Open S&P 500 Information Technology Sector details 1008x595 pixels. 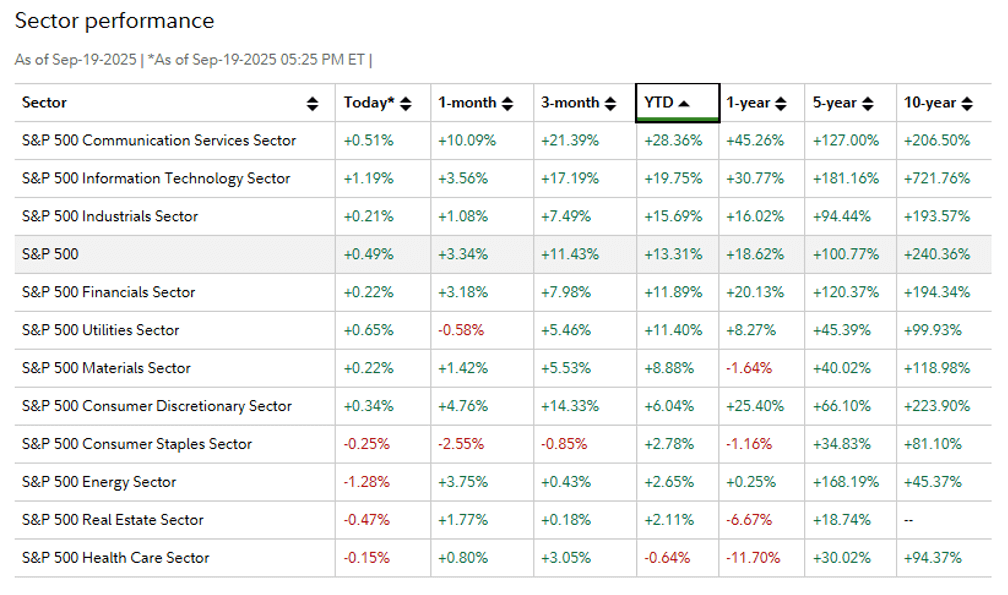[157, 178]
